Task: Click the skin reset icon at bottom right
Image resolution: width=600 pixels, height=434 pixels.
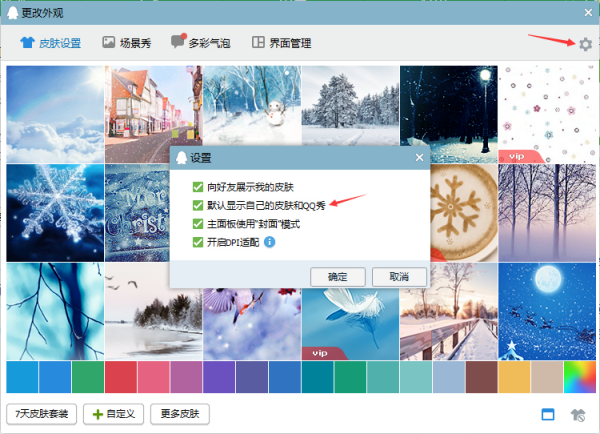Action: tap(578, 414)
